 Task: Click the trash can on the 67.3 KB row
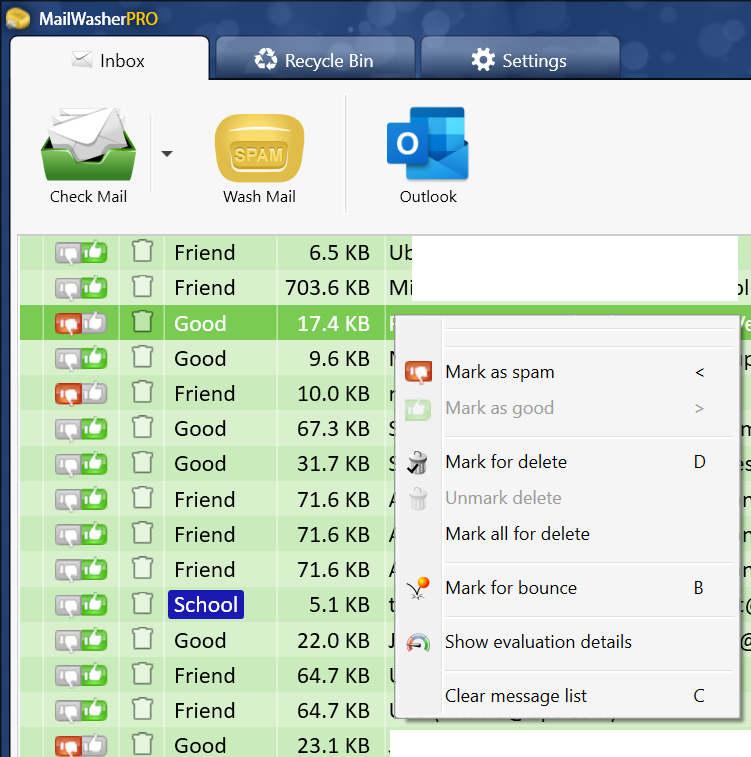coord(142,428)
